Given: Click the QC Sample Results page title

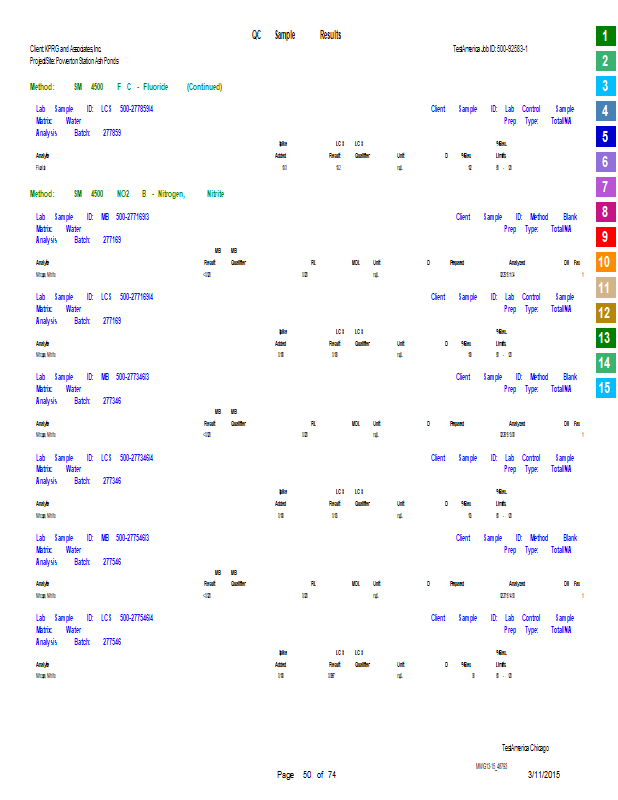Looking at the screenshot, I should 296,35.
